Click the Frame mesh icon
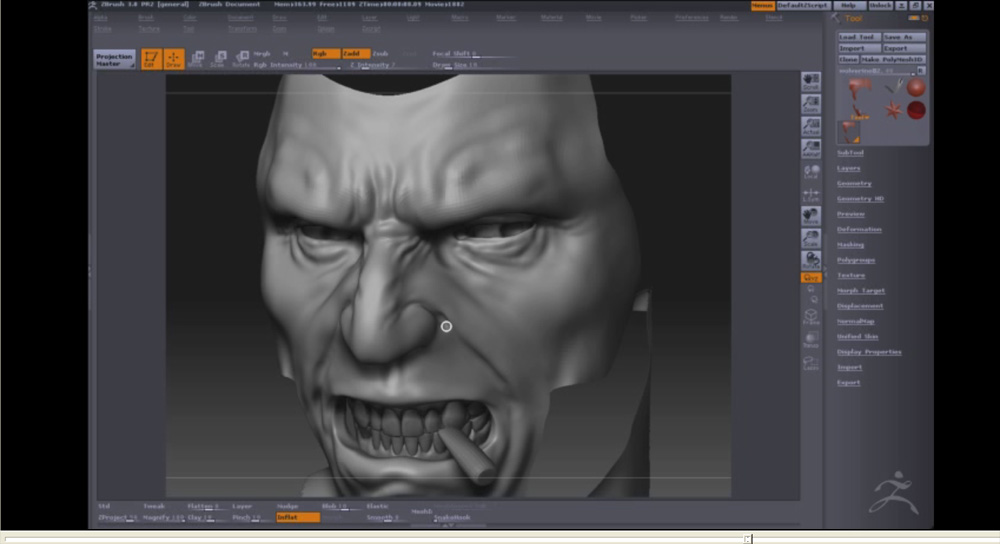The width and height of the screenshot is (1000, 544). pos(811,317)
